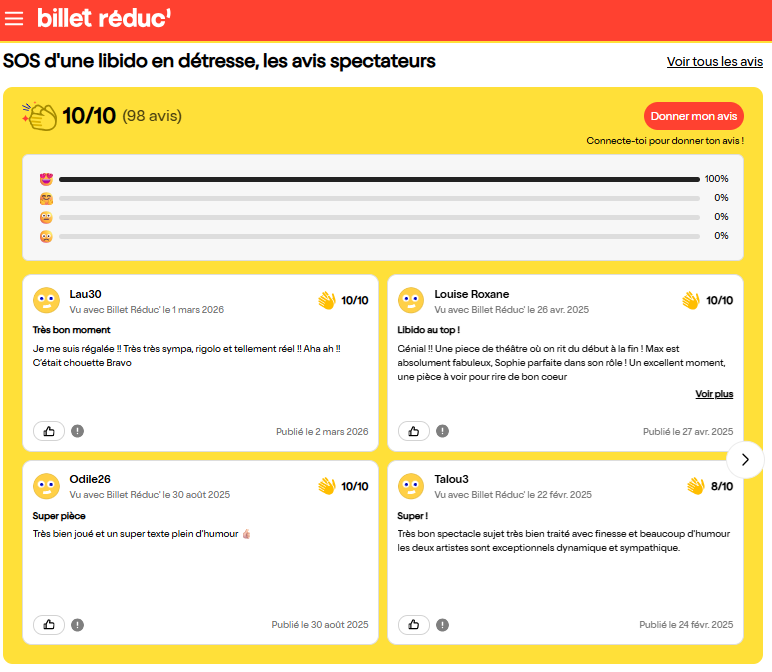The height and width of the screenshot is (672, 772).
Task: Report Odile26's review using exclamation icon
Action: click(x=78, y=624)
